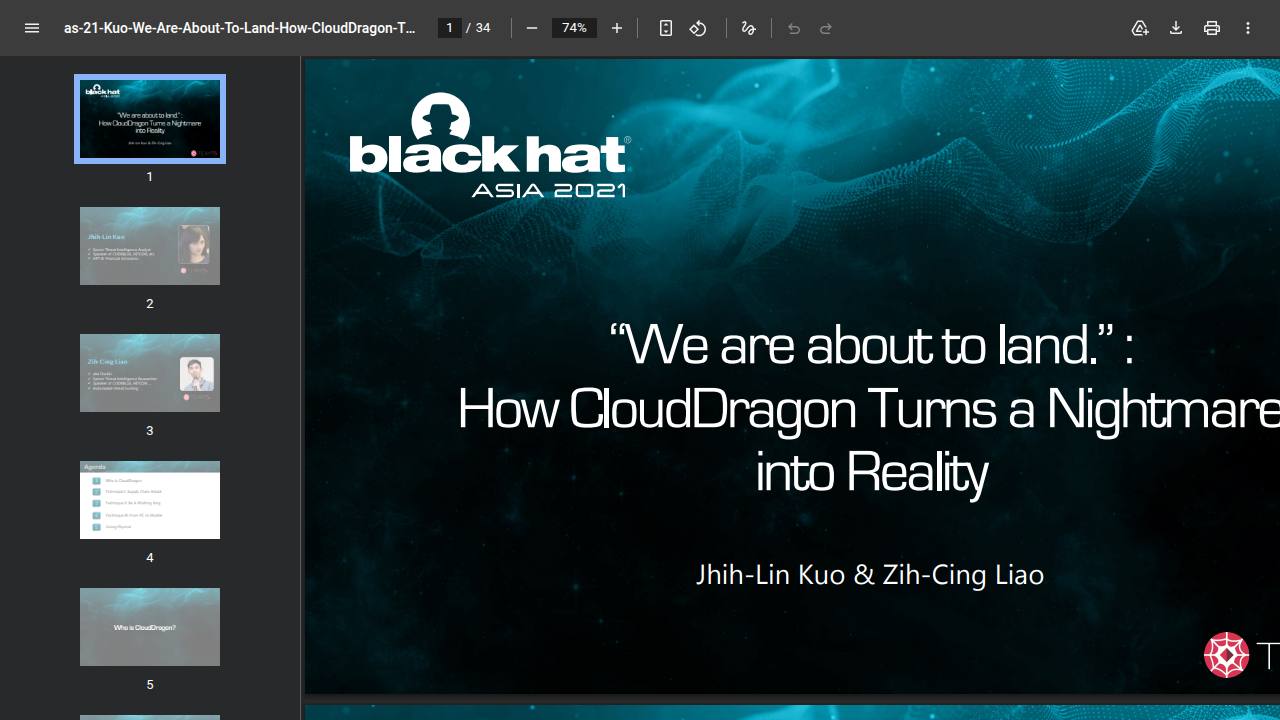Click the document file name title
1280x720 pixels.
click(x=240, y=28)
